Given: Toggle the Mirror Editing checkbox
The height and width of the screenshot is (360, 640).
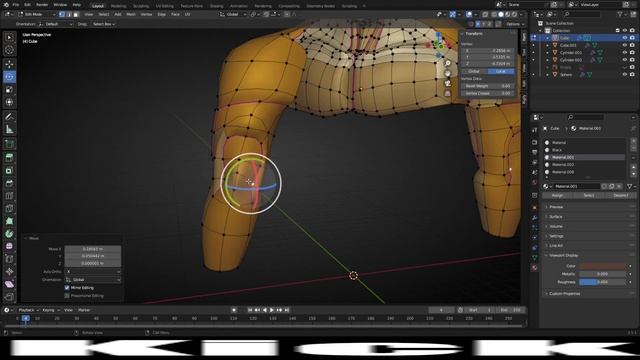Looking at the screenshot, I should point(67,288).
